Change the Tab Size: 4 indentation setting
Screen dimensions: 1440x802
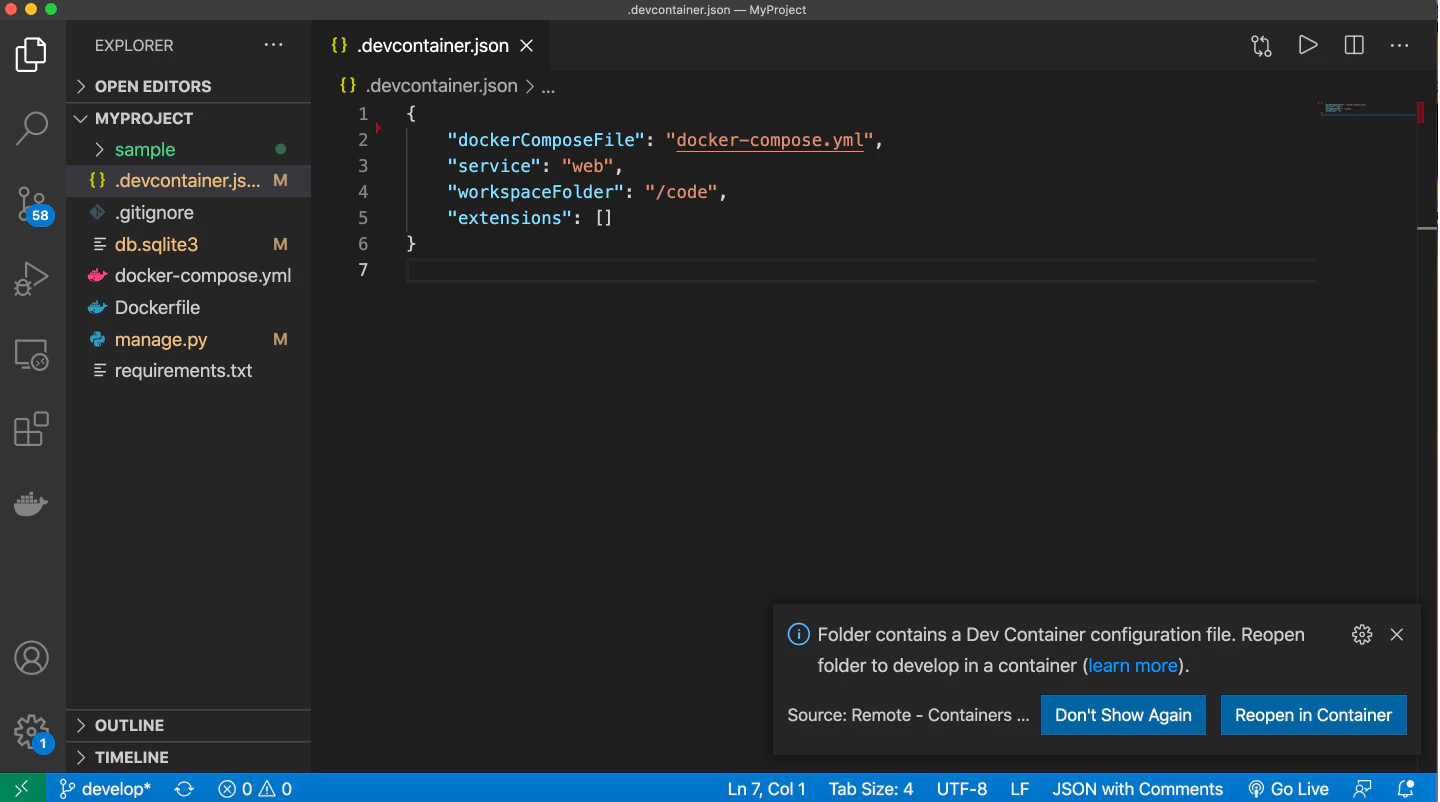click(871, 789)
